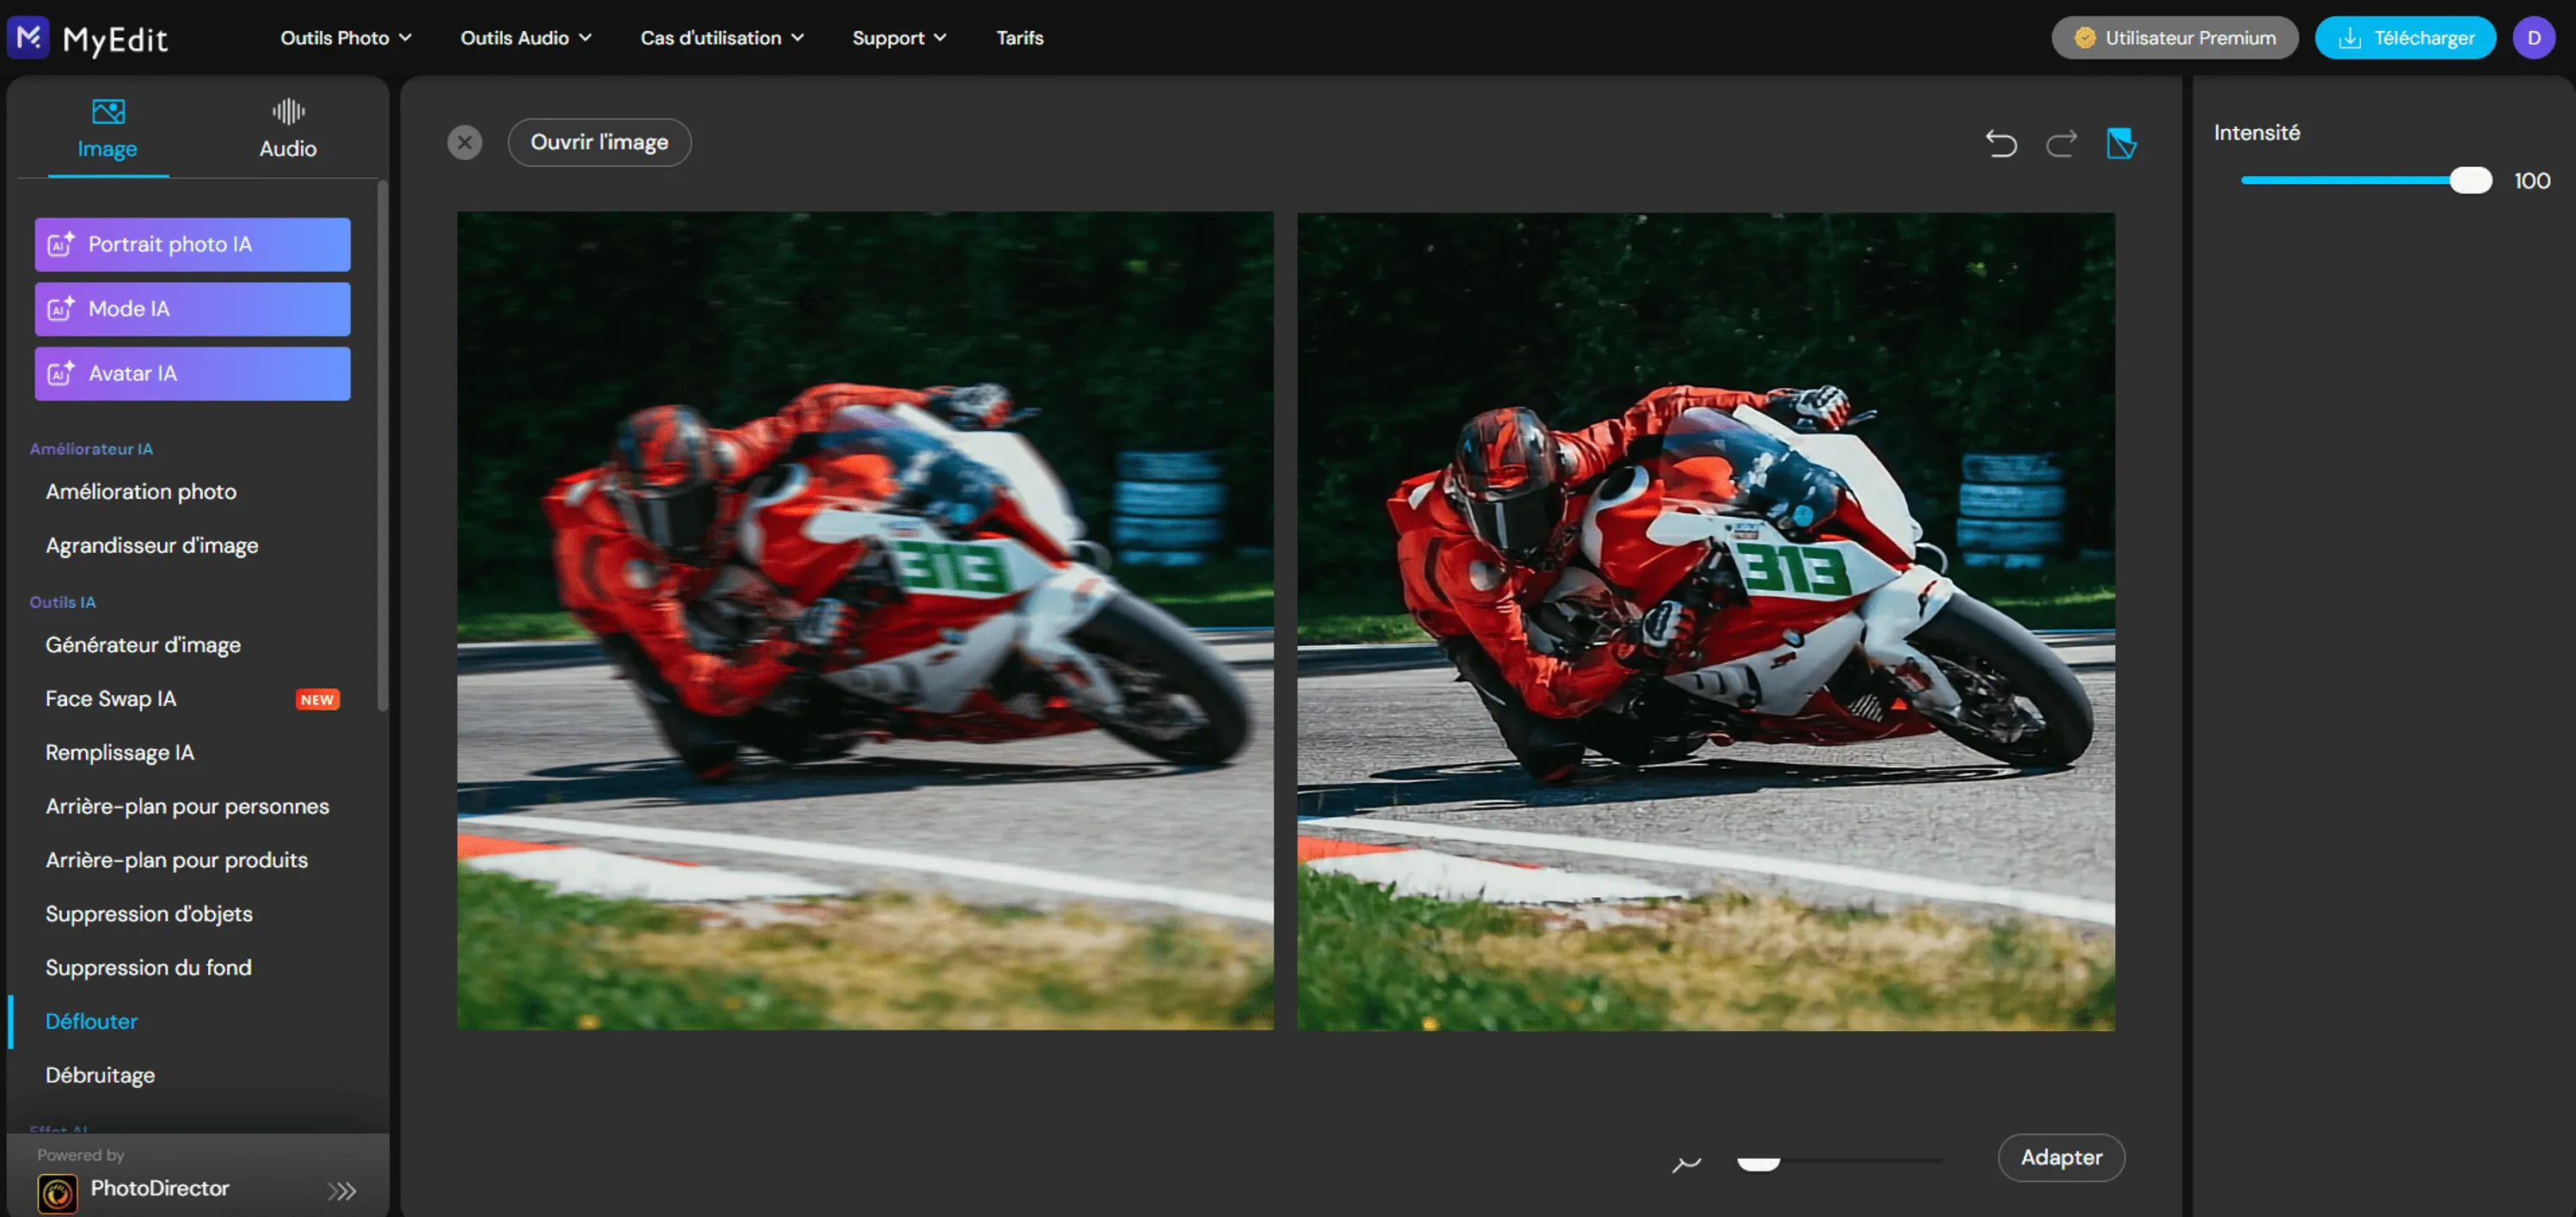2576x1217 pixels.
Task: Switch to the Audio tab
Action: [x=288, y=129]
